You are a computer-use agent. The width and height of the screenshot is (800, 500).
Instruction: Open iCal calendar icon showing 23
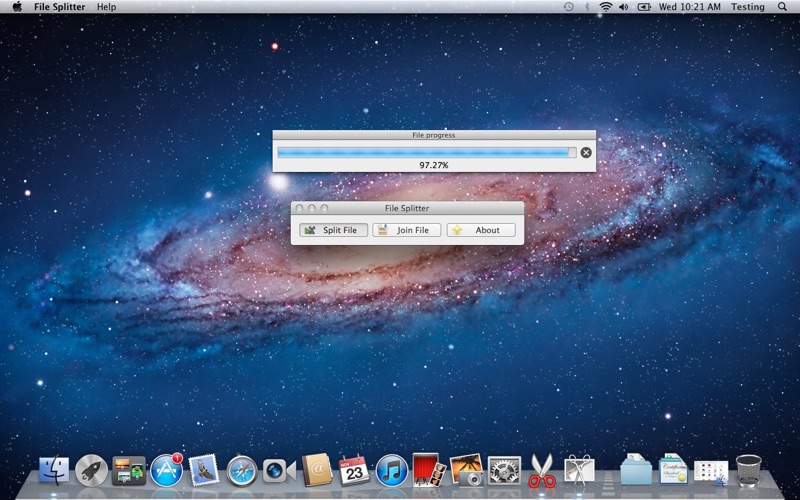[x=354, y=470]
